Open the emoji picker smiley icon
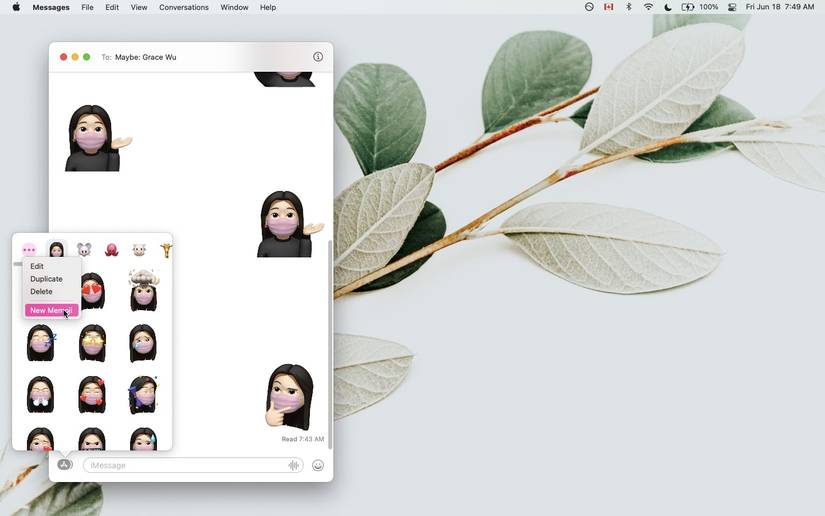The height and width of the screenshot is (516, 825). tap(318, 465)
